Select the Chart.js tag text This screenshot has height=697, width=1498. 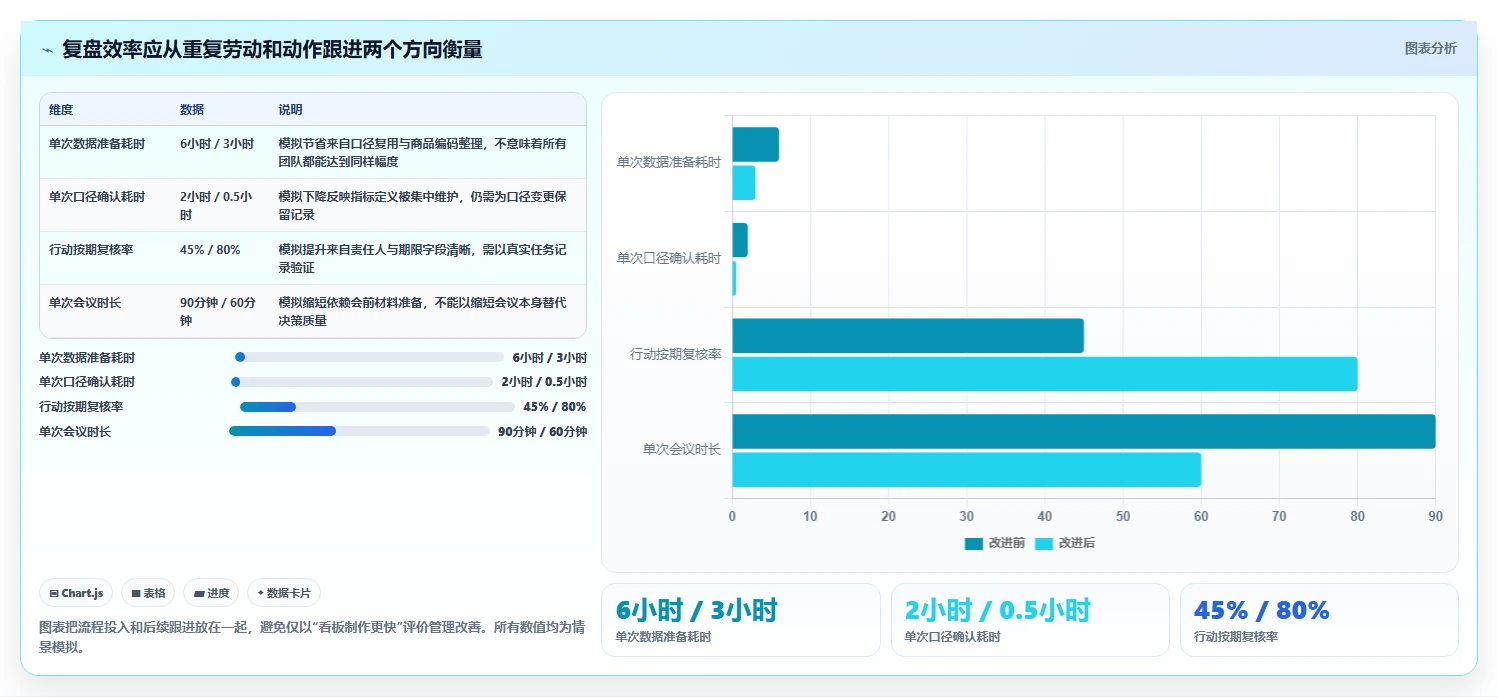pyautogui.click(x=82, y=593)
